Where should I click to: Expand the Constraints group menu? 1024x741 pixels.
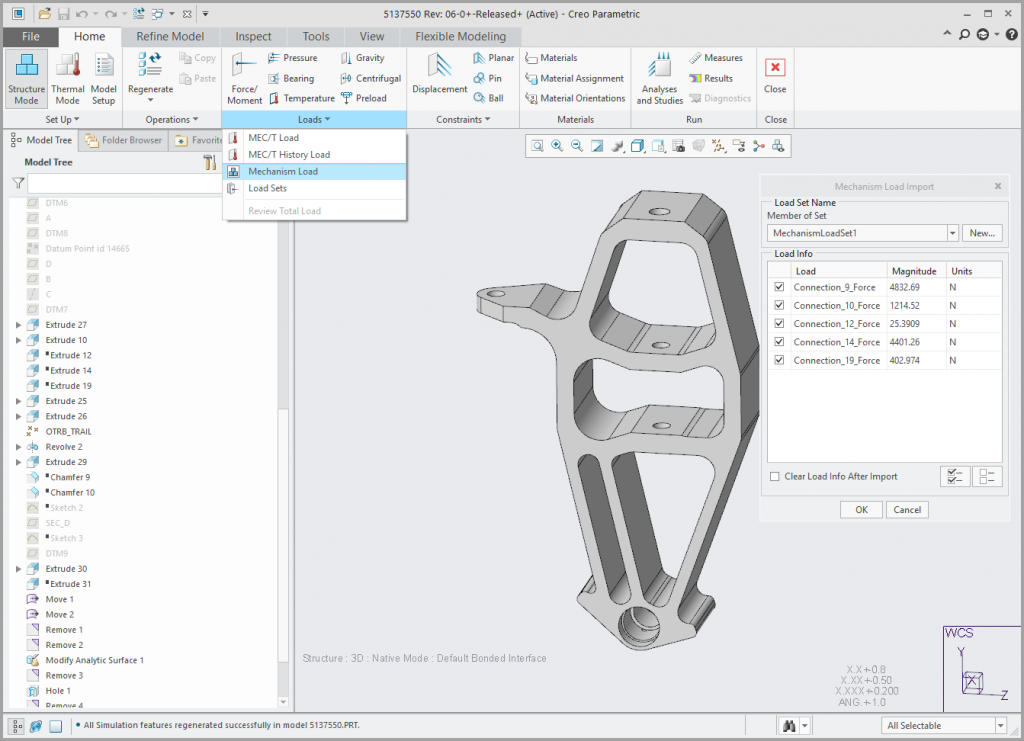(x=463, y=119)
